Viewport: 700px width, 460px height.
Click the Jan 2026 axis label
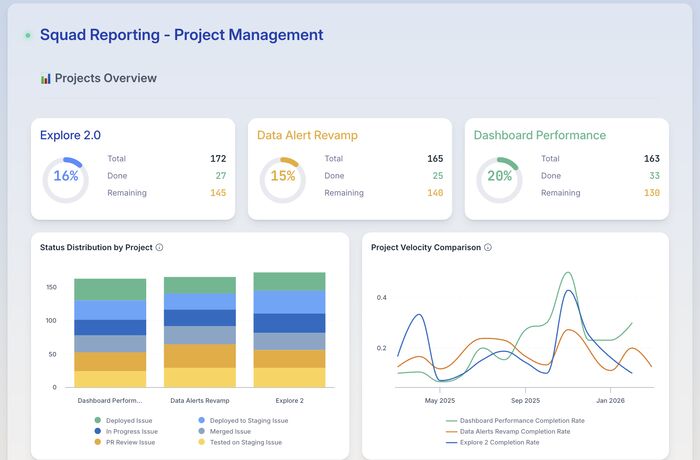pyautogui.click(x=610, y=401)
